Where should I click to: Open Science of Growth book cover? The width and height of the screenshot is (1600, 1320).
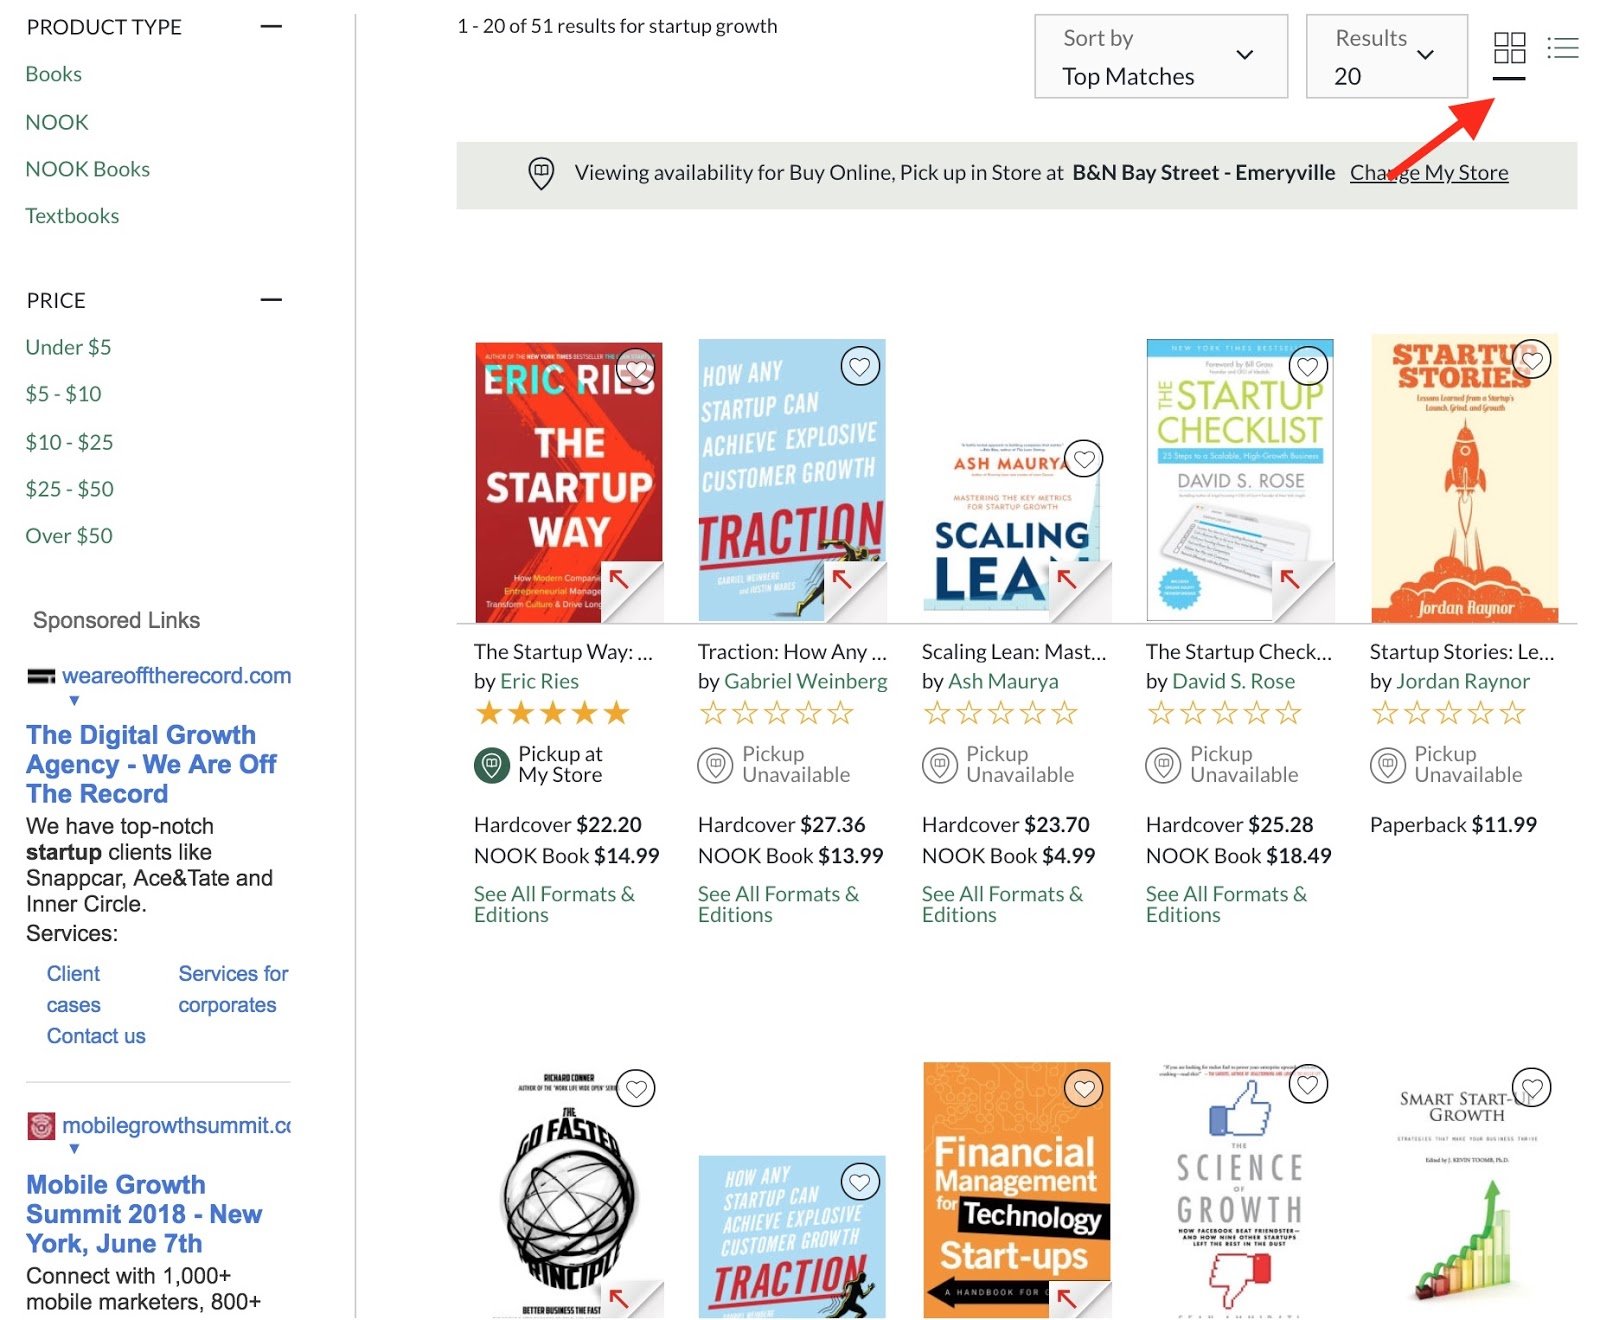point(1240,1190)
